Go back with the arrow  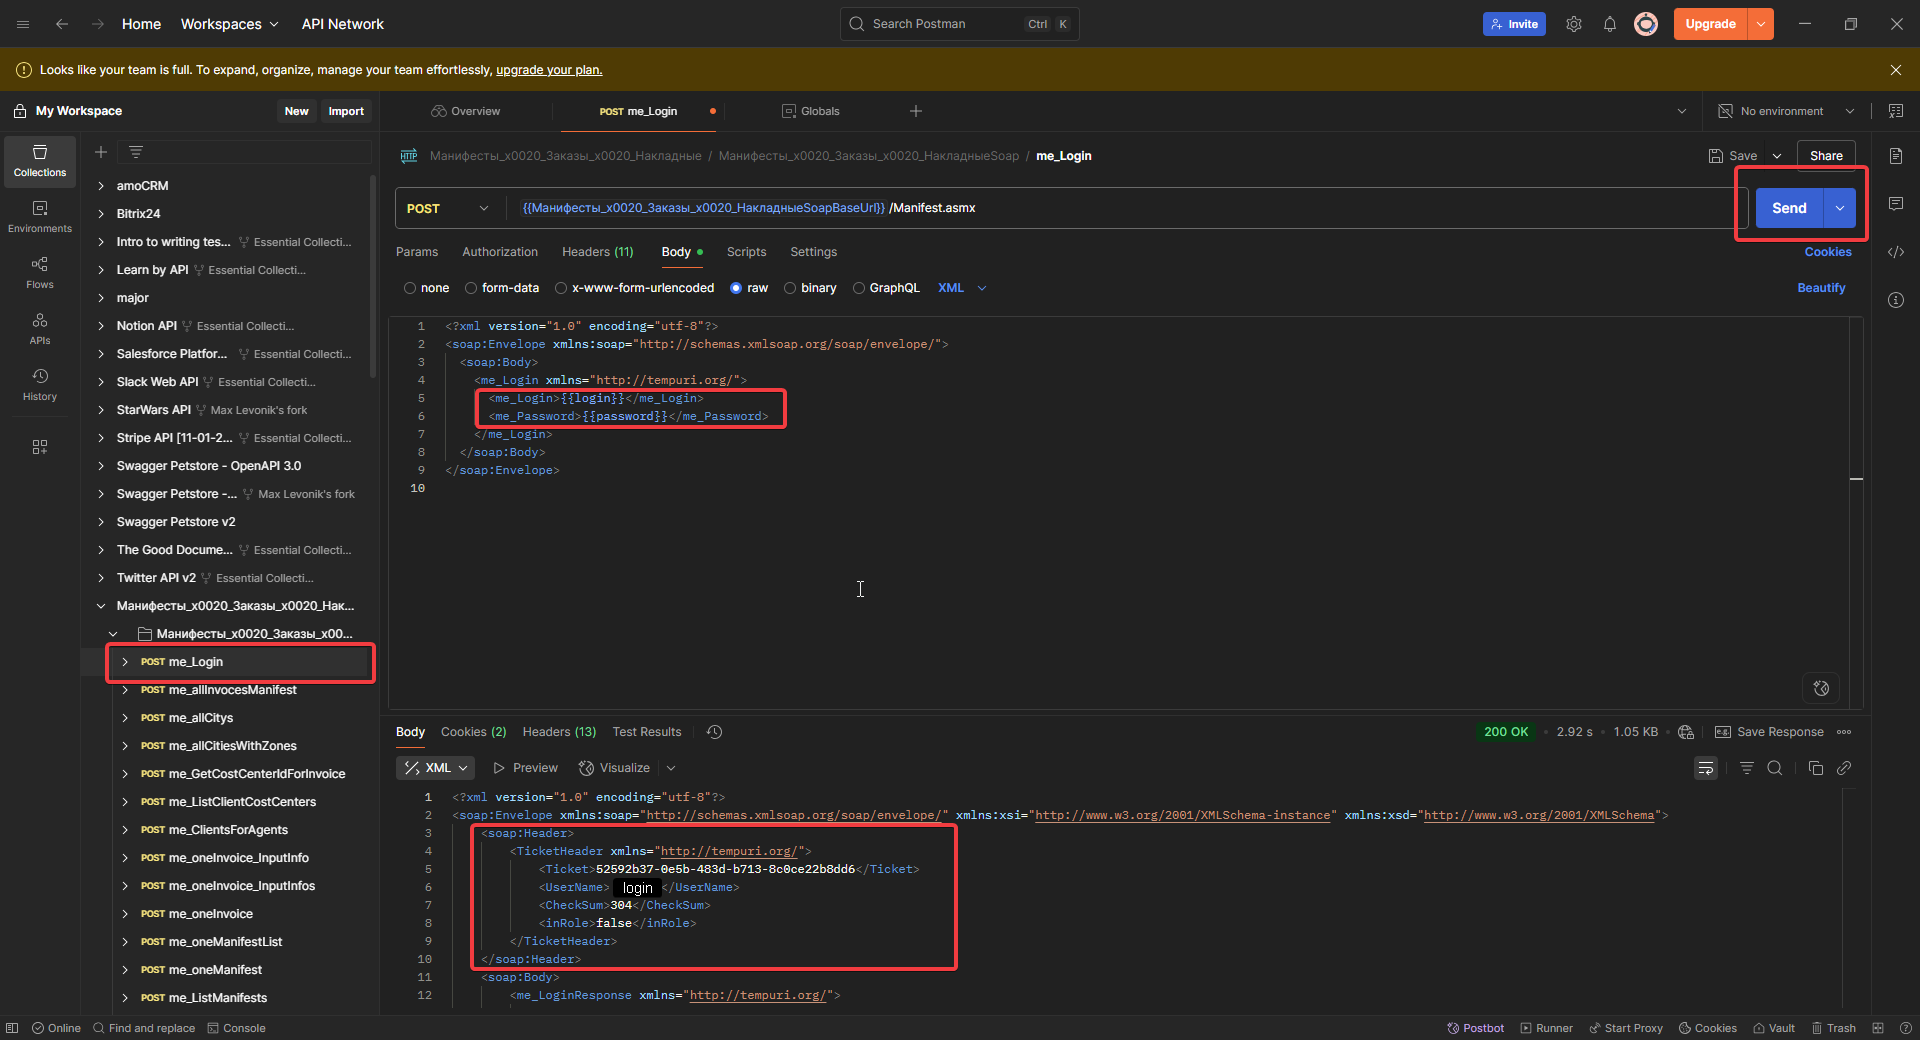[x=62, y=24]
